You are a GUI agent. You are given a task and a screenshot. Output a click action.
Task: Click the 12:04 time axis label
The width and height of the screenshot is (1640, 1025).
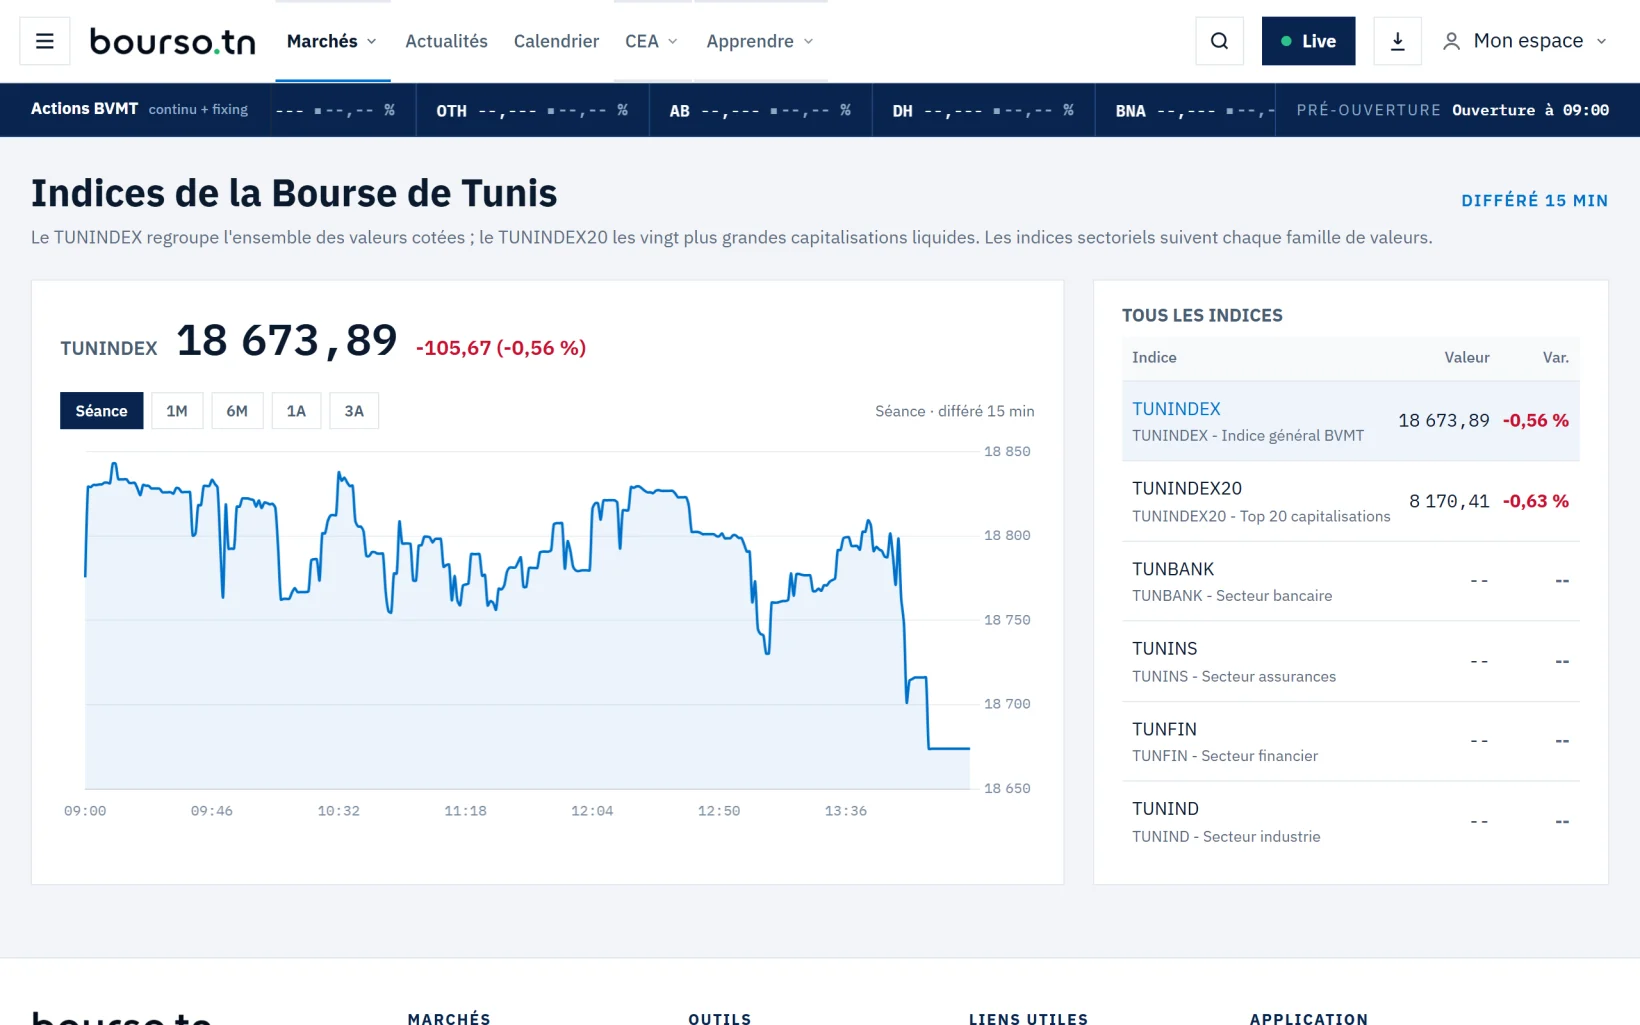(592, 811)
